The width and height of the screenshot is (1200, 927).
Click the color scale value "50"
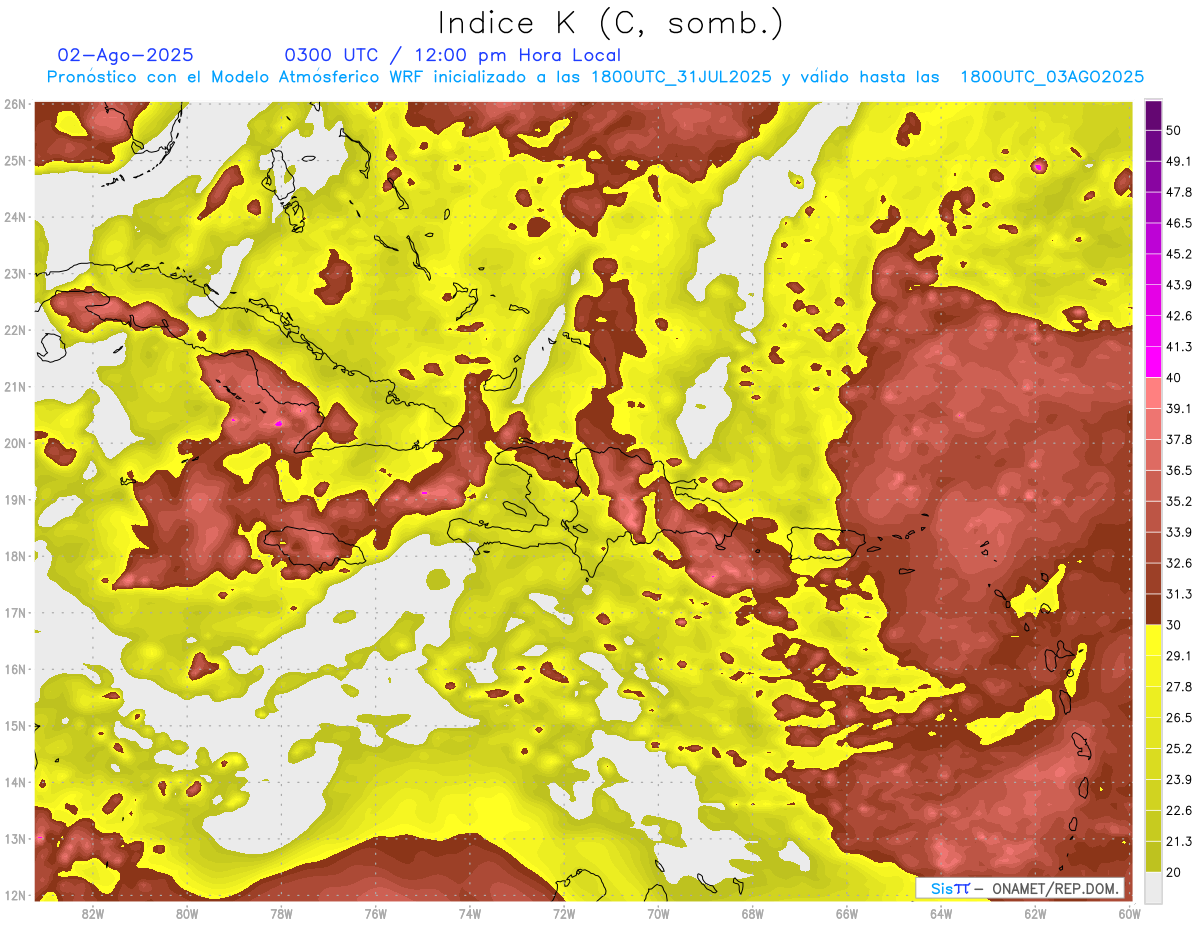(x=1174, y=130)
